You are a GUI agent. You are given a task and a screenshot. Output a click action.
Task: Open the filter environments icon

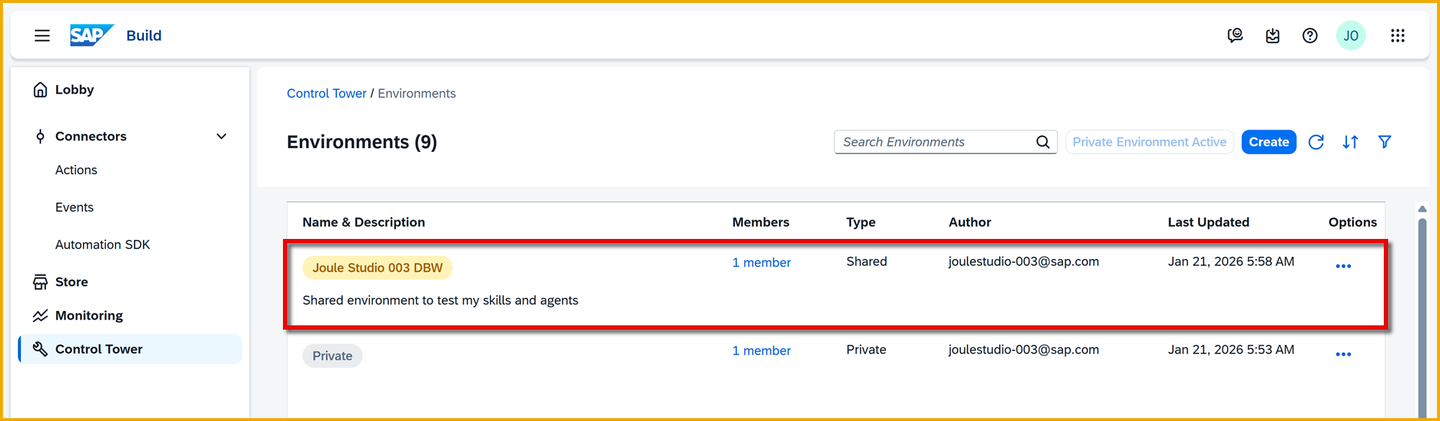click(1385, 142)
